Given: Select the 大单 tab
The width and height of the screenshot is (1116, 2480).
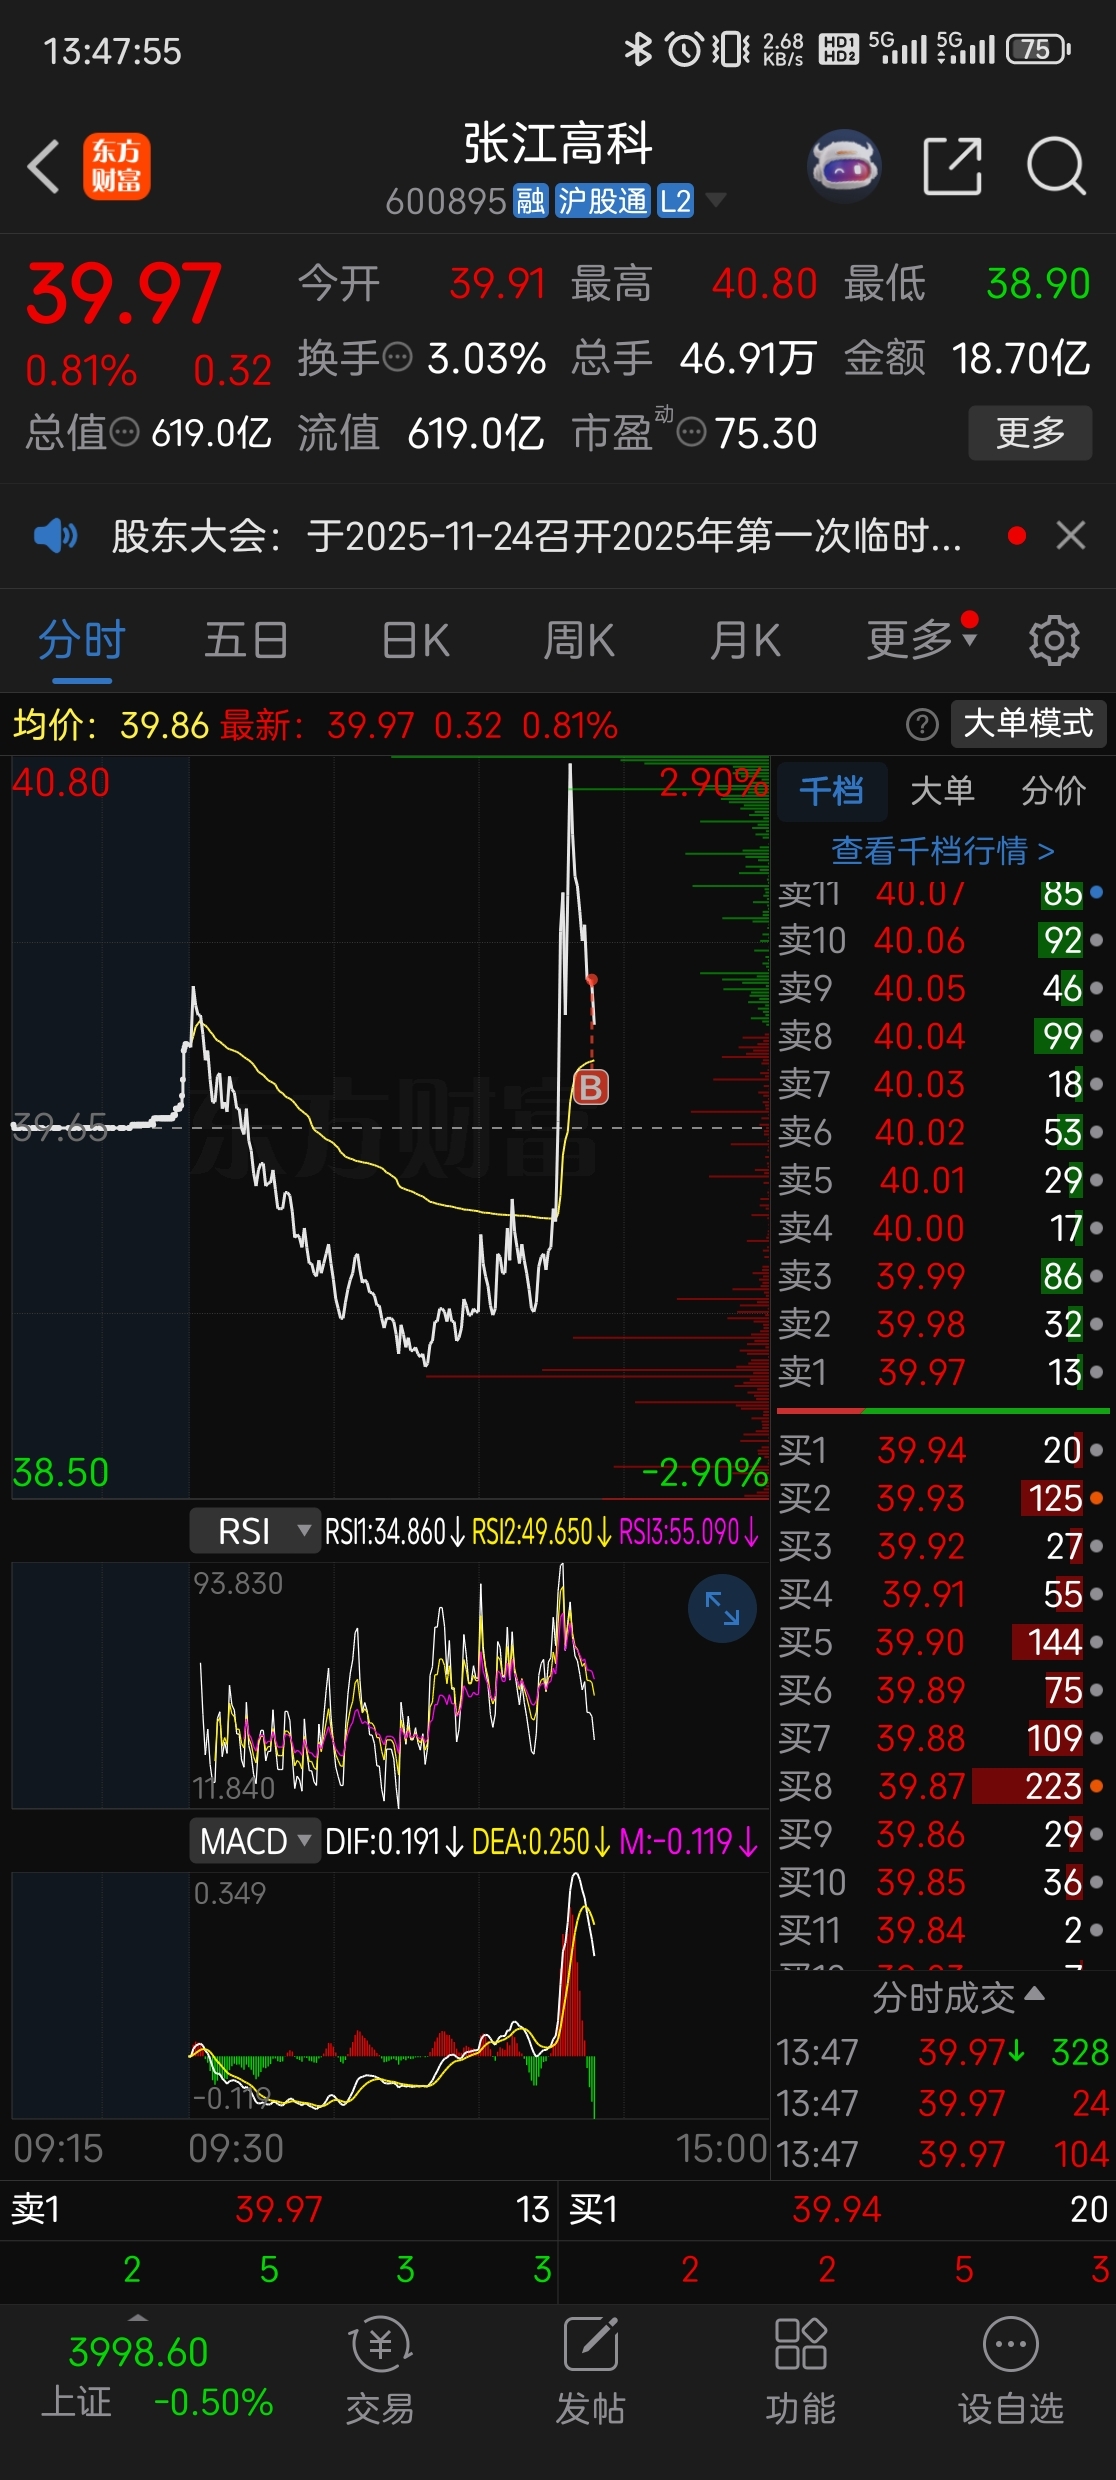Looking at the screenshot, I should [942, 791].
